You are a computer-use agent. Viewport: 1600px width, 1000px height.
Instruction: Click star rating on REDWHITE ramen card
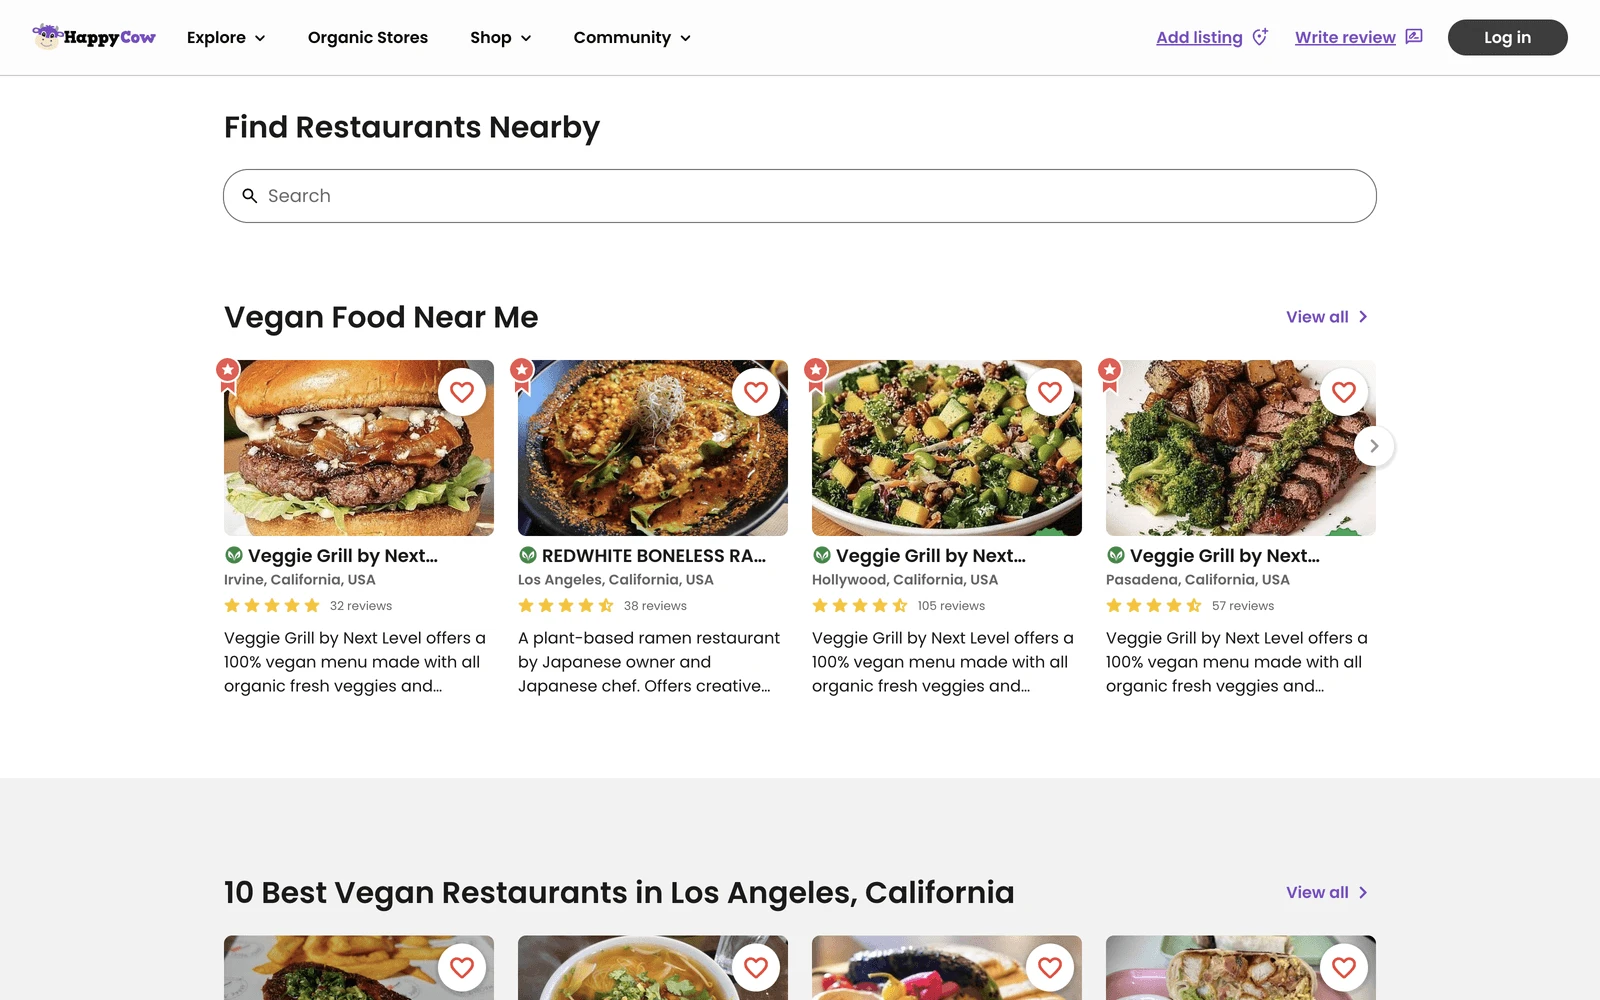(x=566, y=606)
